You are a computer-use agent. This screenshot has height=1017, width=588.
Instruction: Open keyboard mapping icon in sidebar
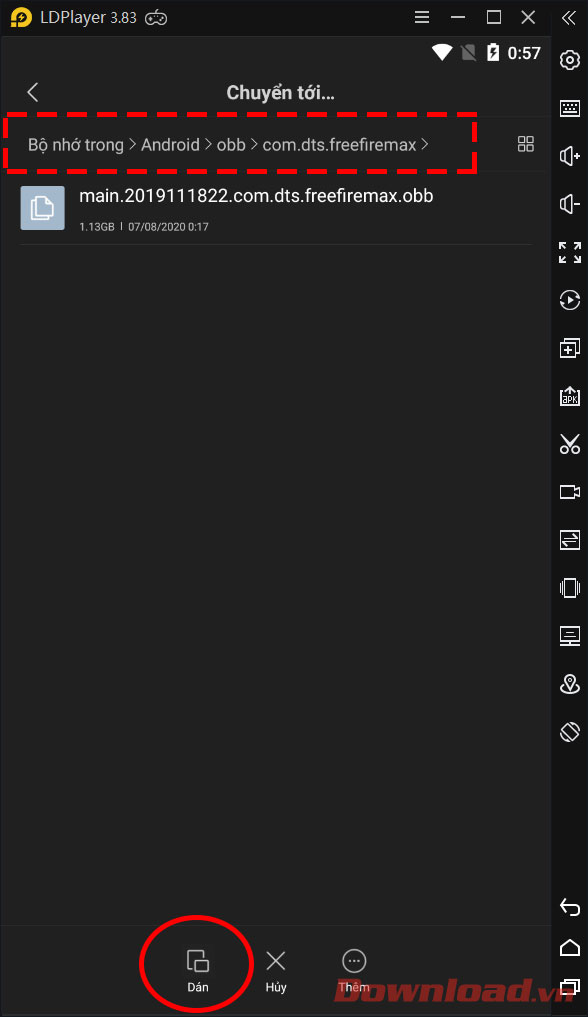570,108
